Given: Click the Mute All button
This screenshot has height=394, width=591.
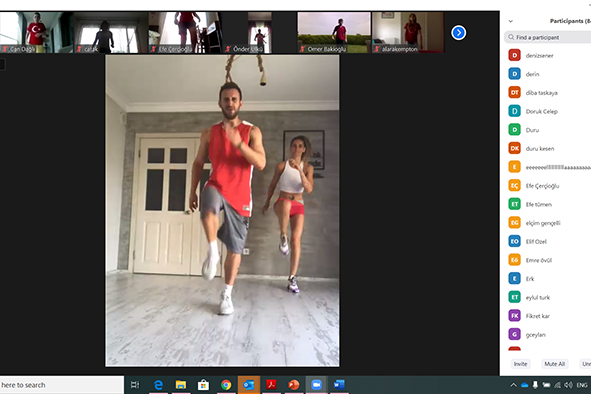Looking at the screenshot, I should (x=554, y=364).
